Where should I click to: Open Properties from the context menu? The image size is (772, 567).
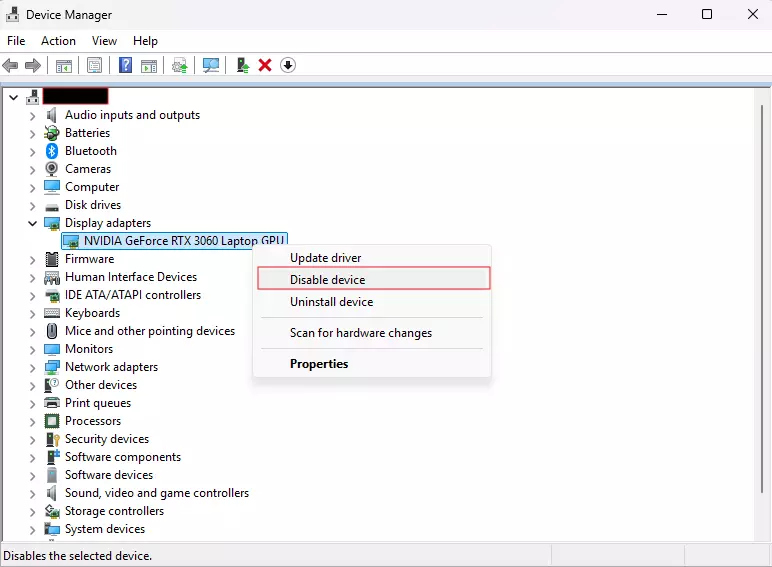coord(372,364)
